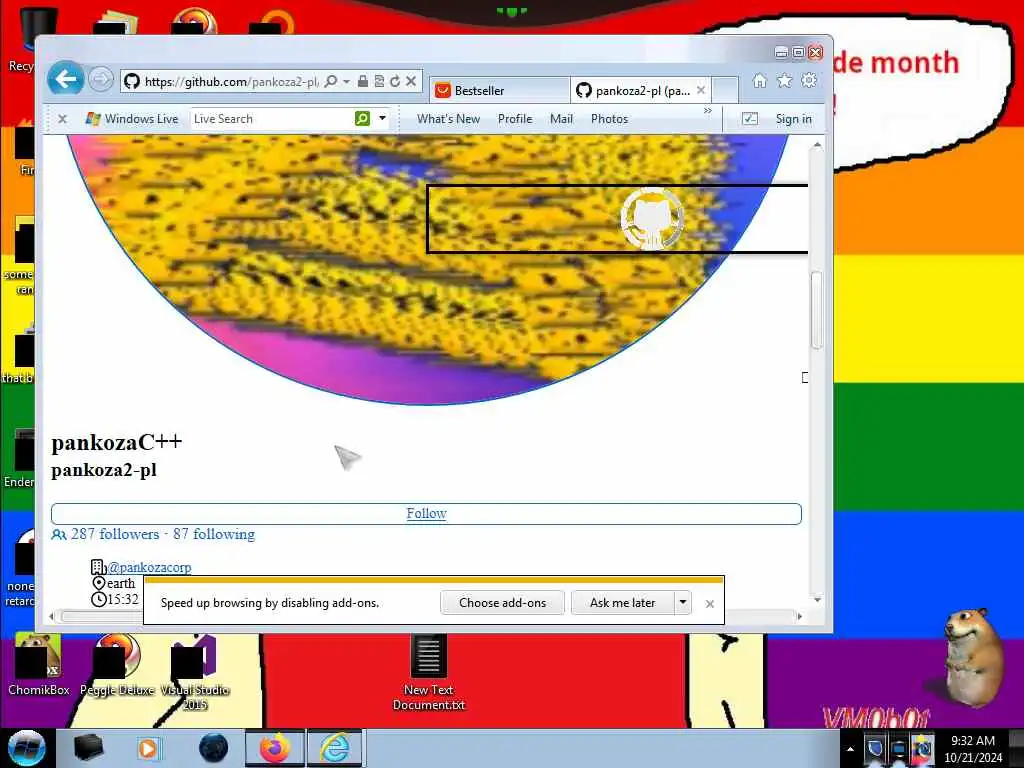The image size is (1024, 768).
Task: Open the address bar history dropdown arrow
Action: (x=346, y=81)
